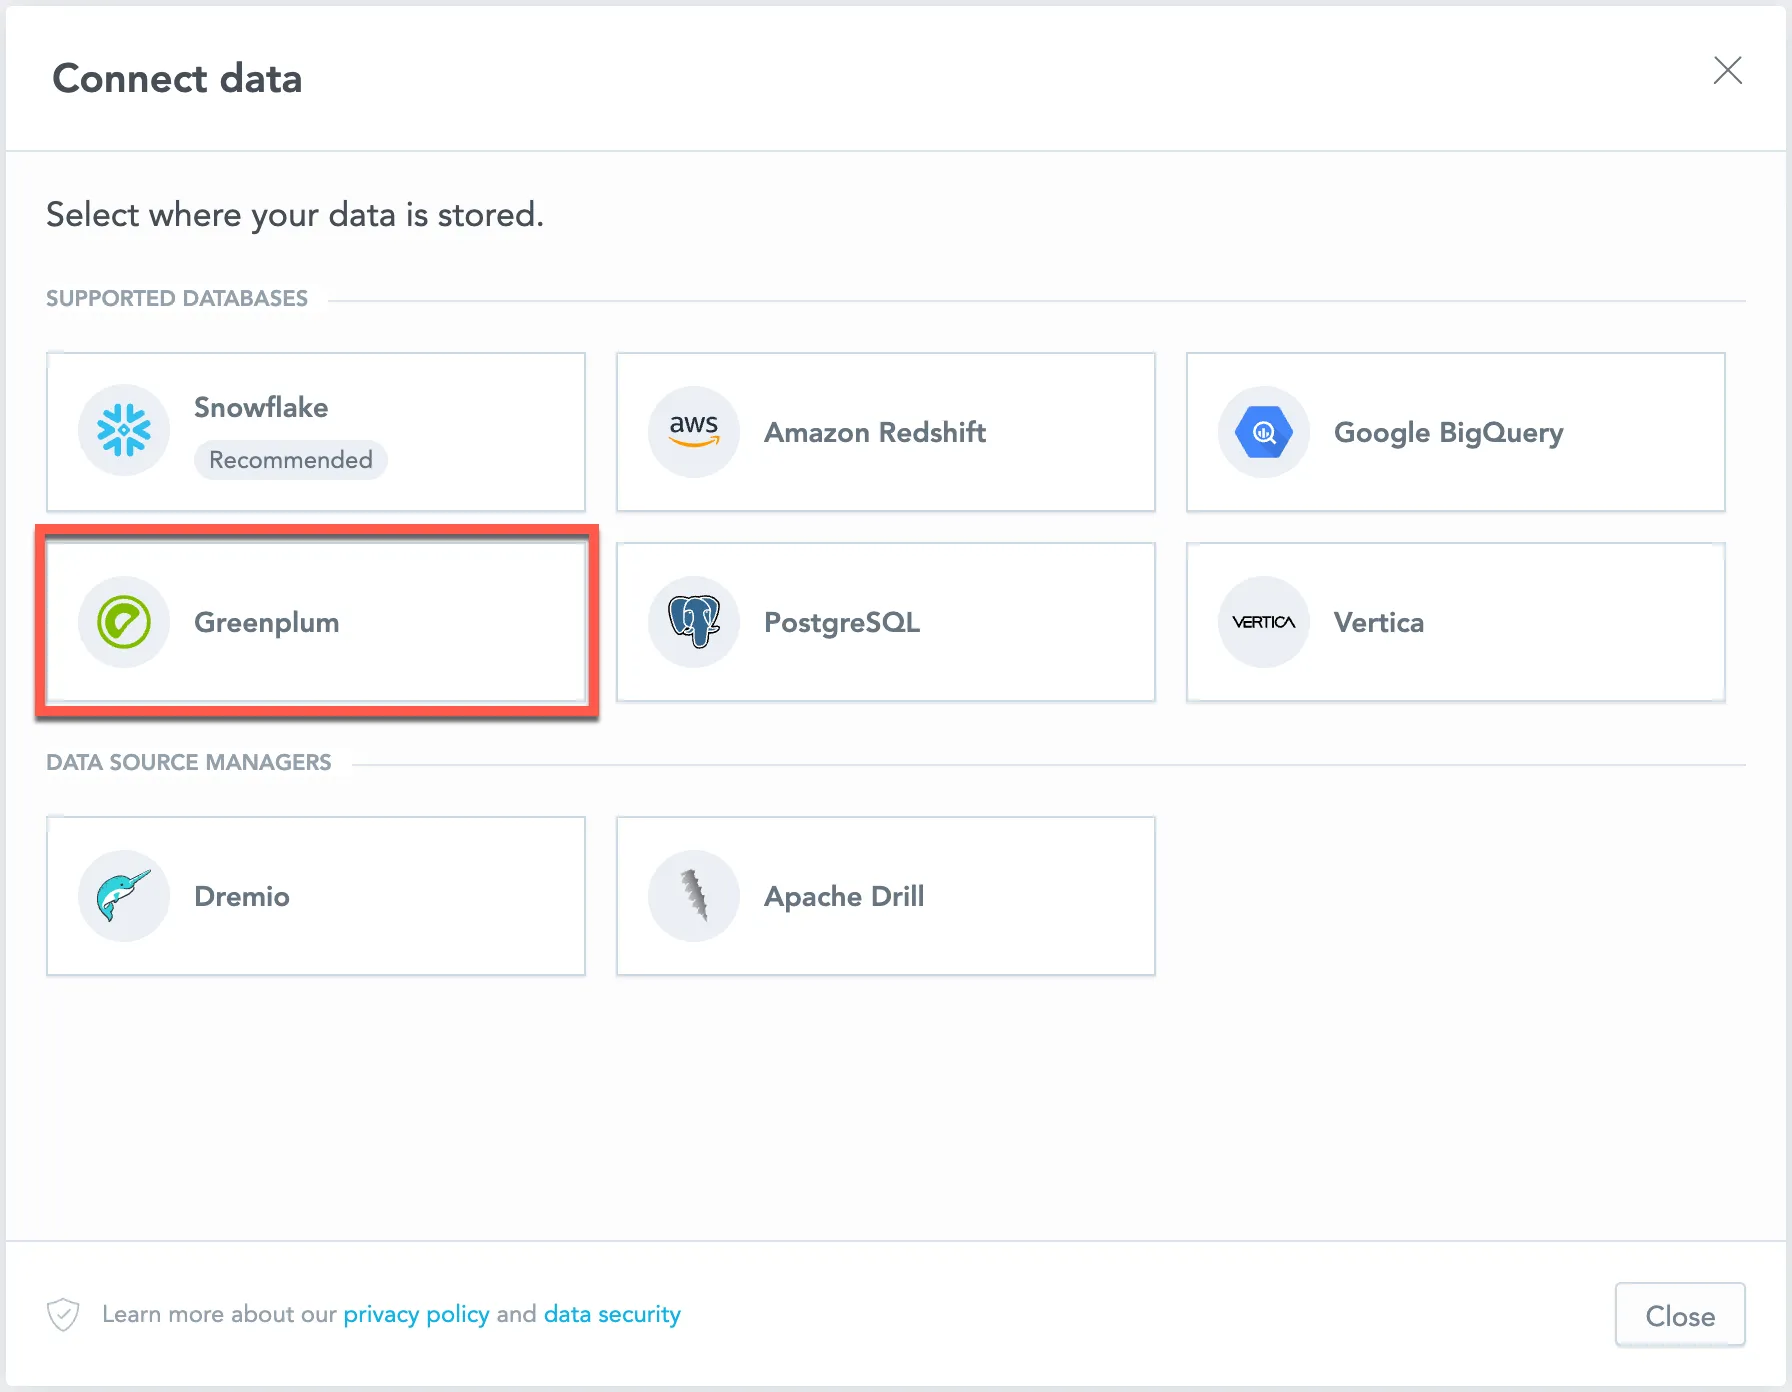The width and height of the screenshot is (1792, 1392).
Task: Choose the Amazon Redshift label
Action: (875, 432)
